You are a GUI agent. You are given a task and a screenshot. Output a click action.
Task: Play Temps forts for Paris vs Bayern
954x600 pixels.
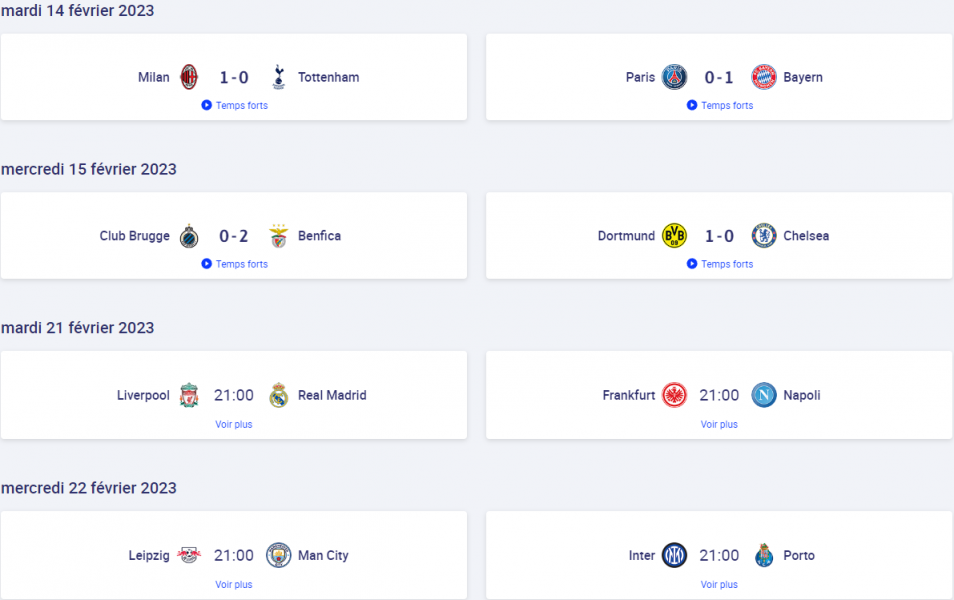[720, 105]
